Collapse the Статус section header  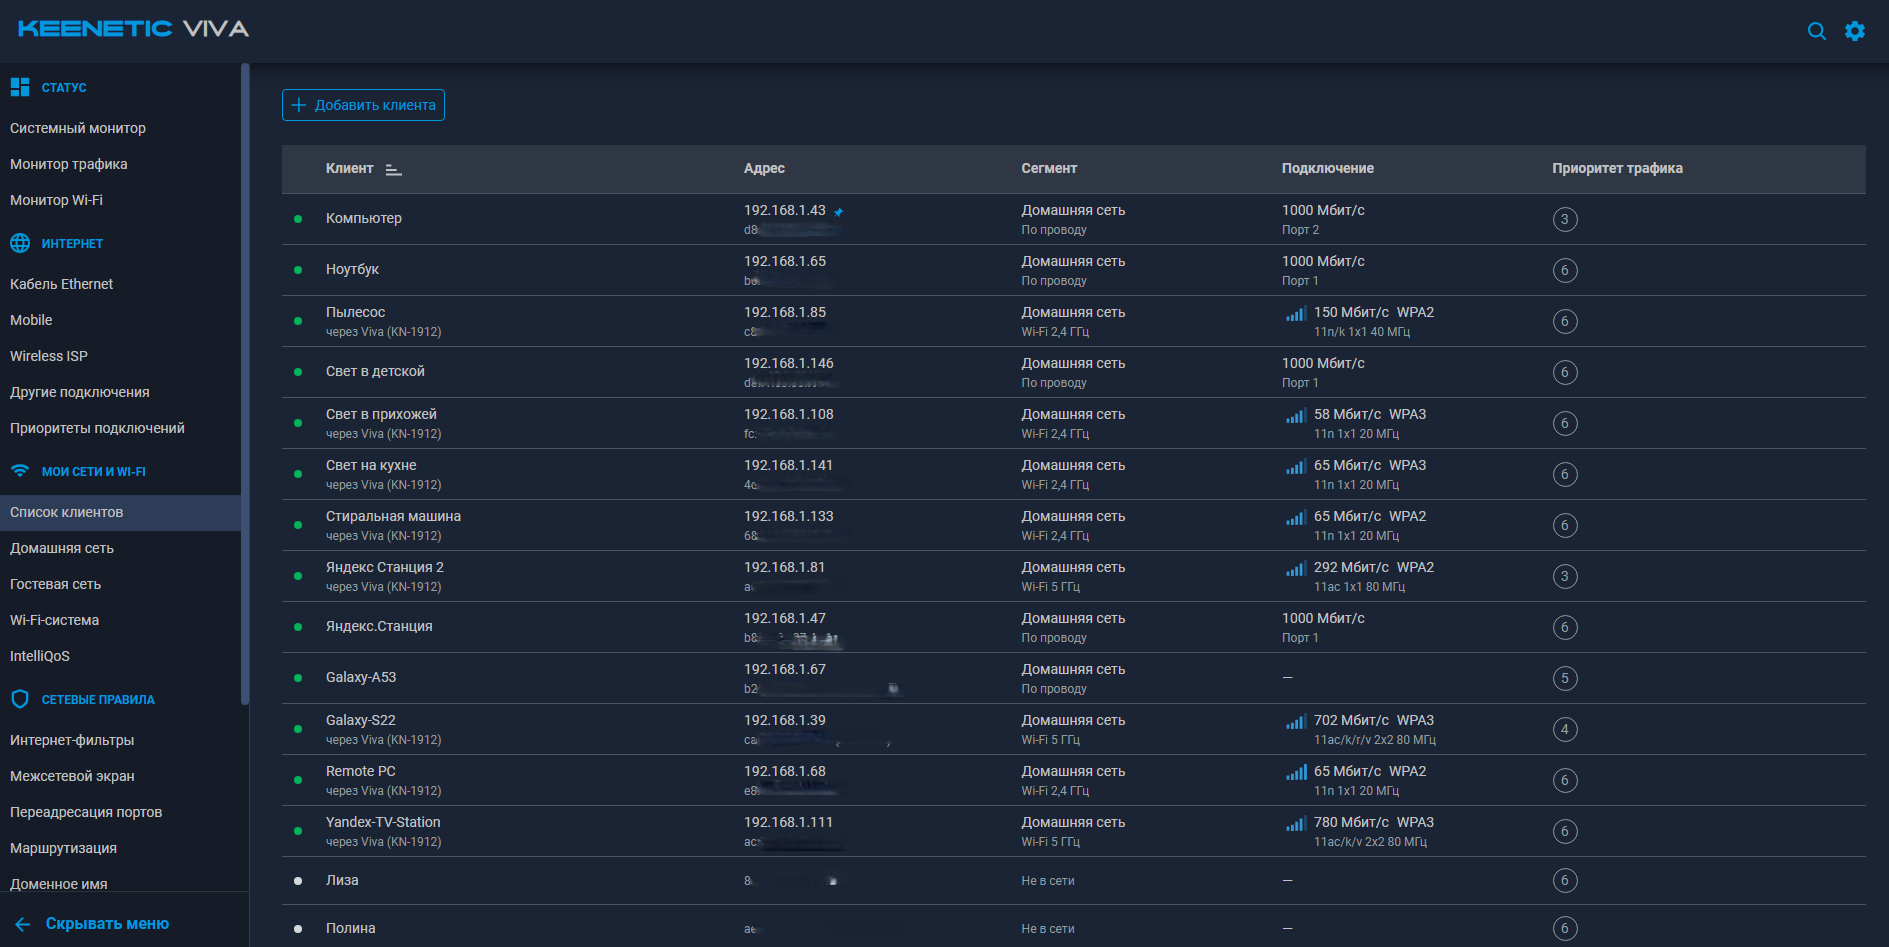64,88
